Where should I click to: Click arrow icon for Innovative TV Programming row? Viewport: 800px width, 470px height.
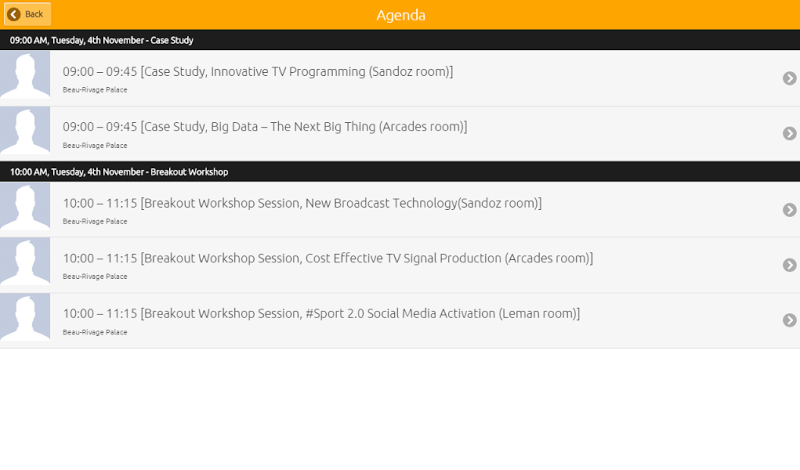click(789, 78)
